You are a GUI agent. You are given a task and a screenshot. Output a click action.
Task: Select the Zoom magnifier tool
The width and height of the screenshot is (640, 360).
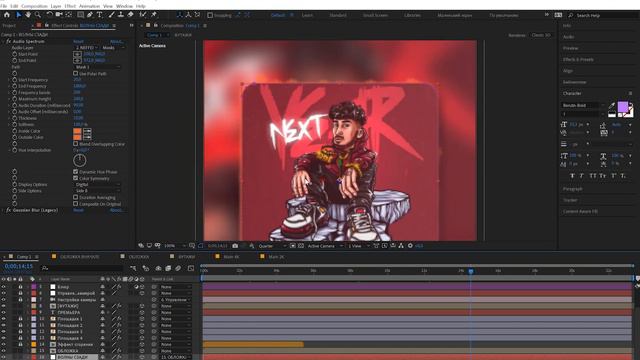38,15
